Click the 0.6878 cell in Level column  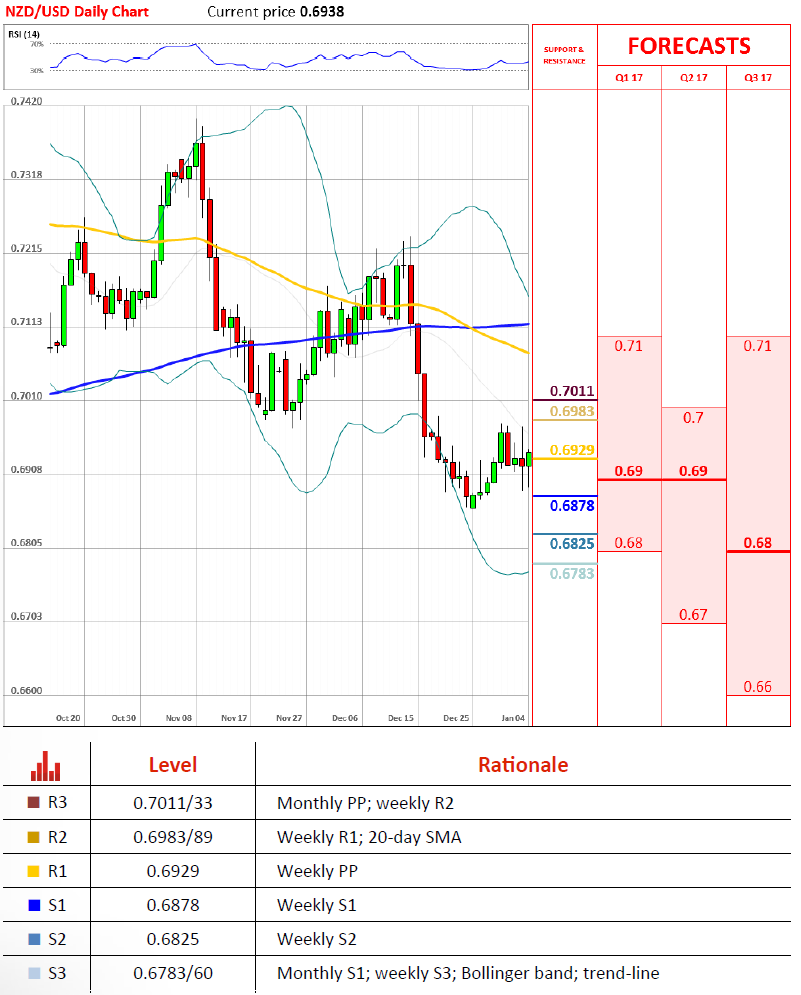point(173,906)
